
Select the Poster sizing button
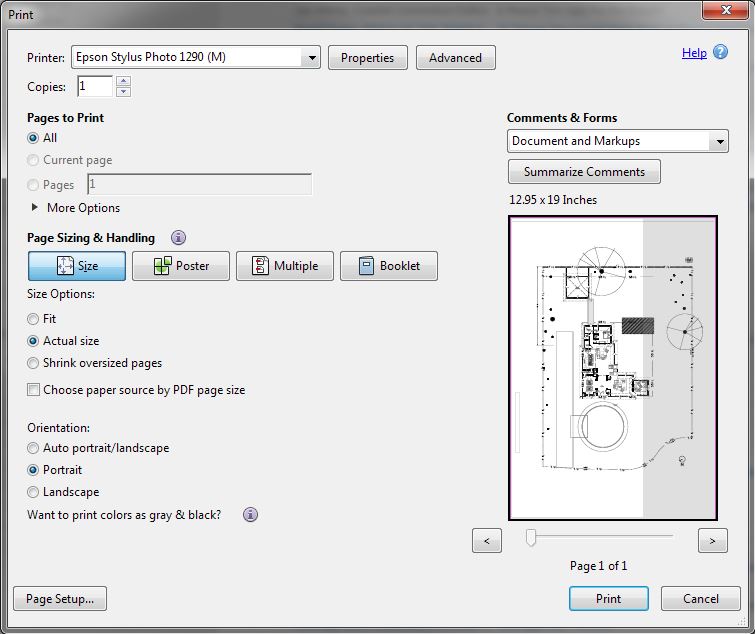[181, 266]
